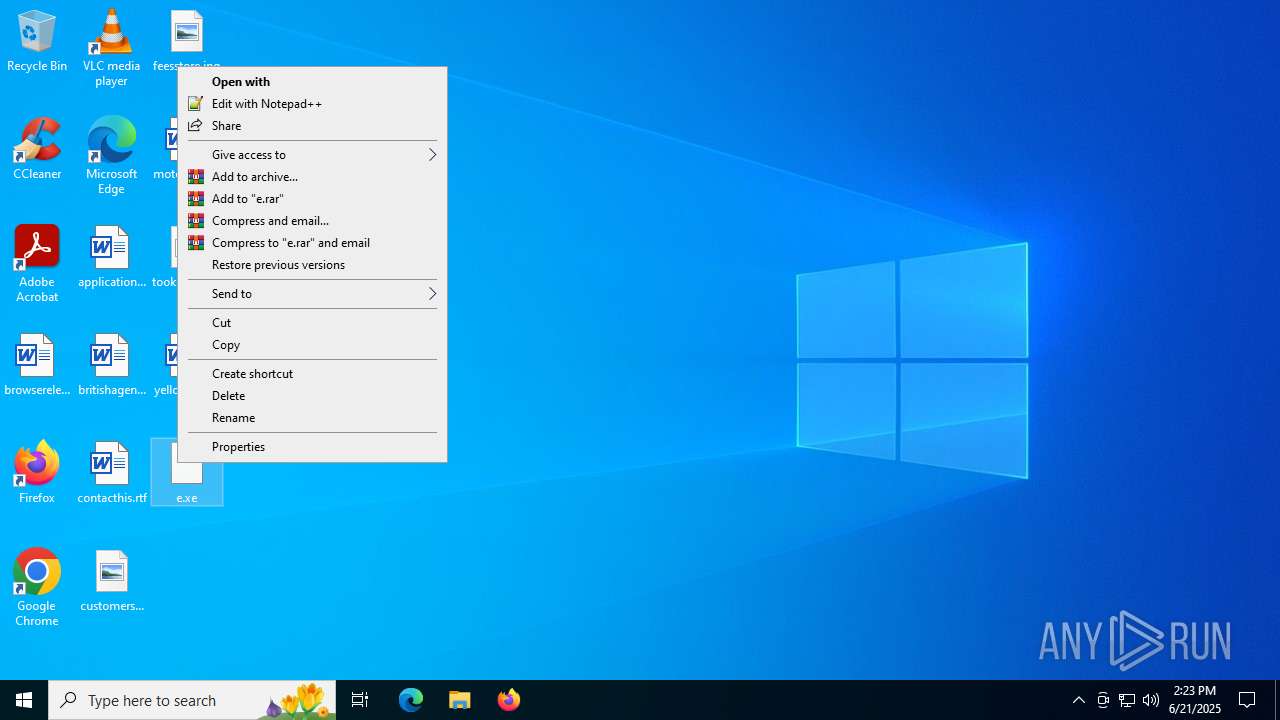
Task: Click the Meet Now tray icon
Action: pos(1103,700)
